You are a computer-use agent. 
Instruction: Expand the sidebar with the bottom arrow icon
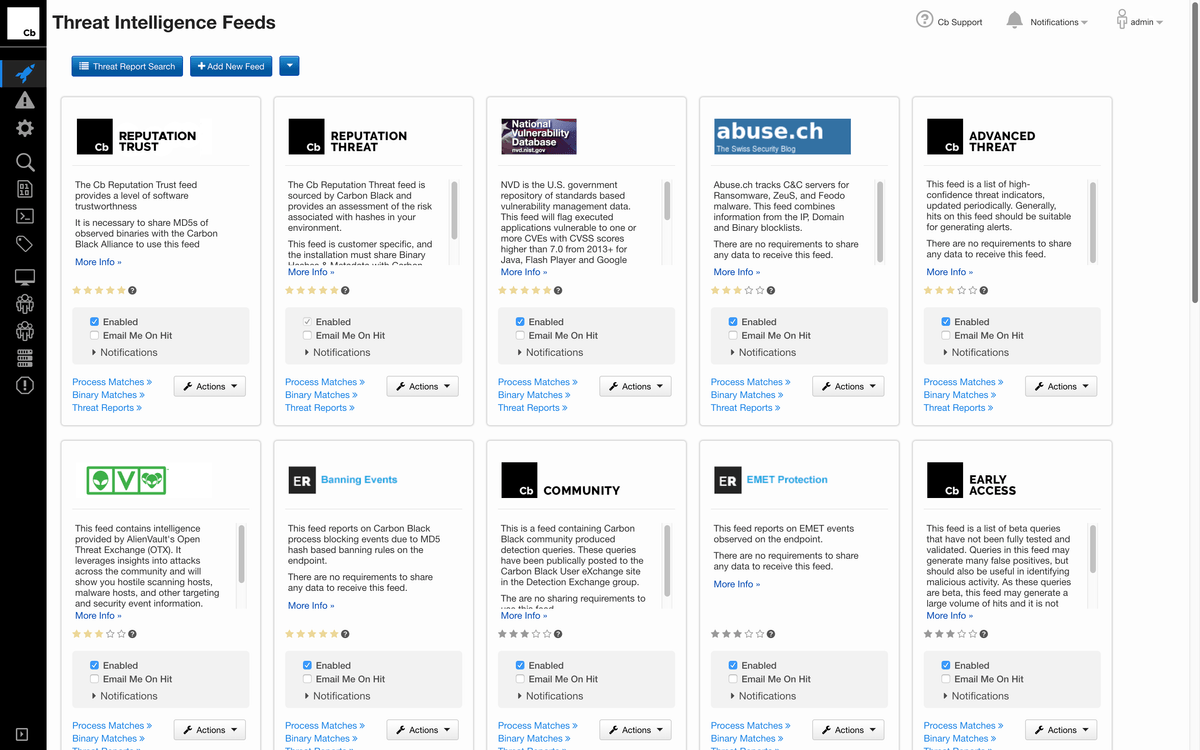click(x=22, y=734)
